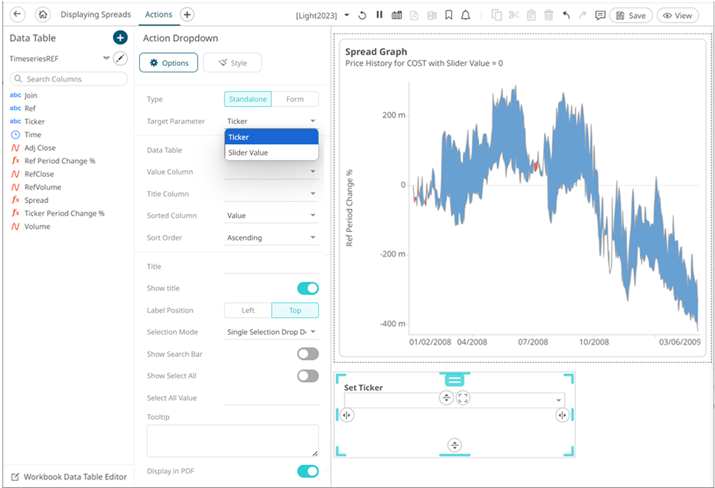This screenshot has height=488, width=715.
Task: Pause the data refresh
Action: 379,15
